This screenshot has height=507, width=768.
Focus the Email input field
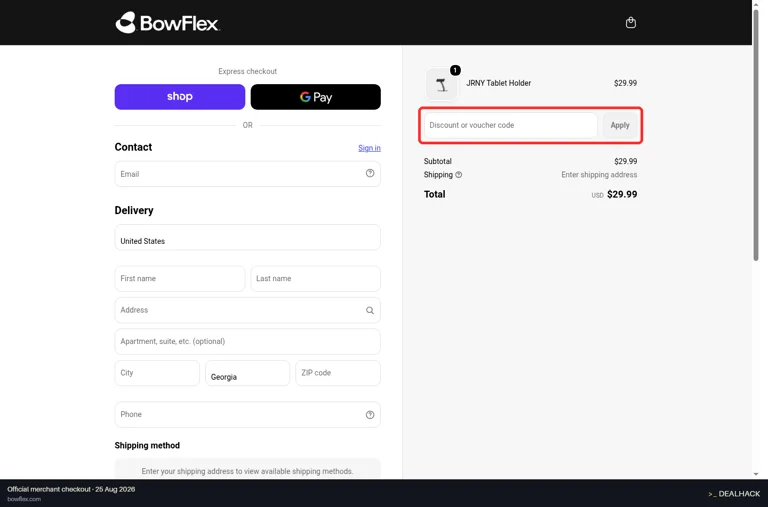(247, 174)
